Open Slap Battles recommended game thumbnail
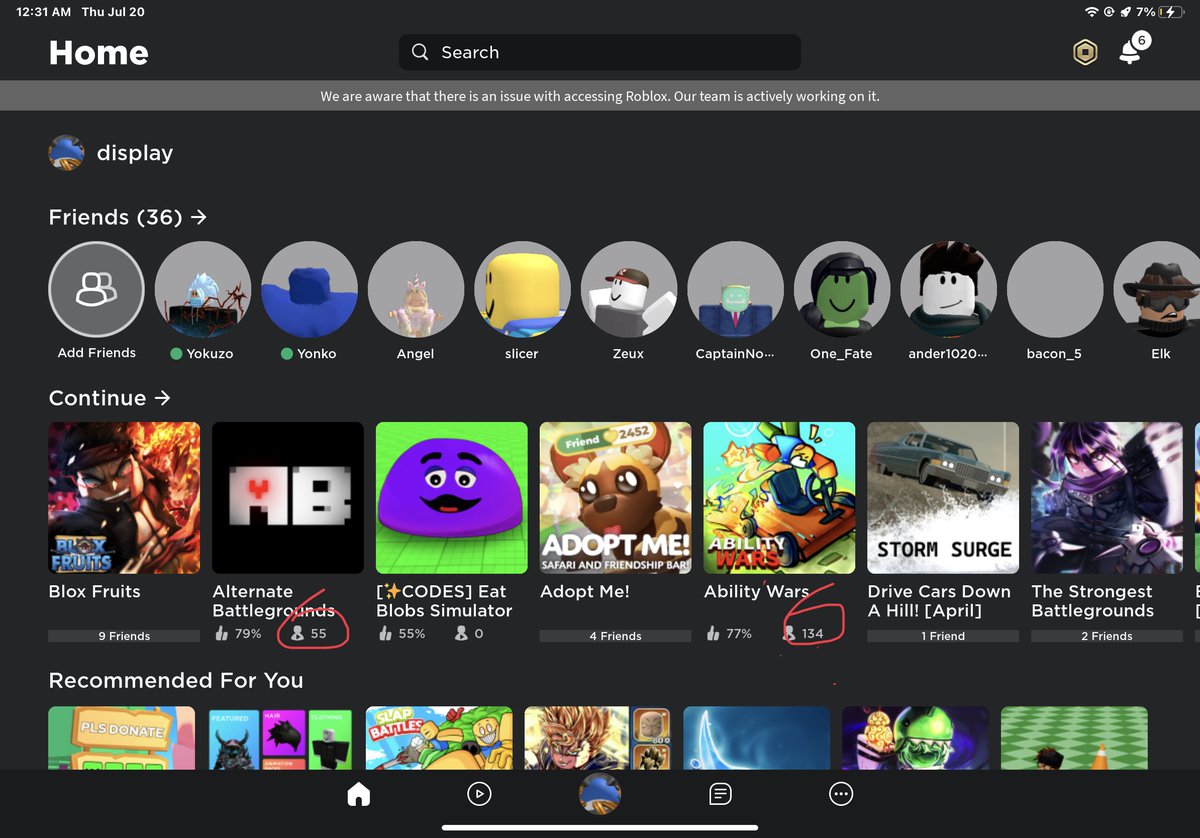The image size is (1200, 838). tap(439, 738)
